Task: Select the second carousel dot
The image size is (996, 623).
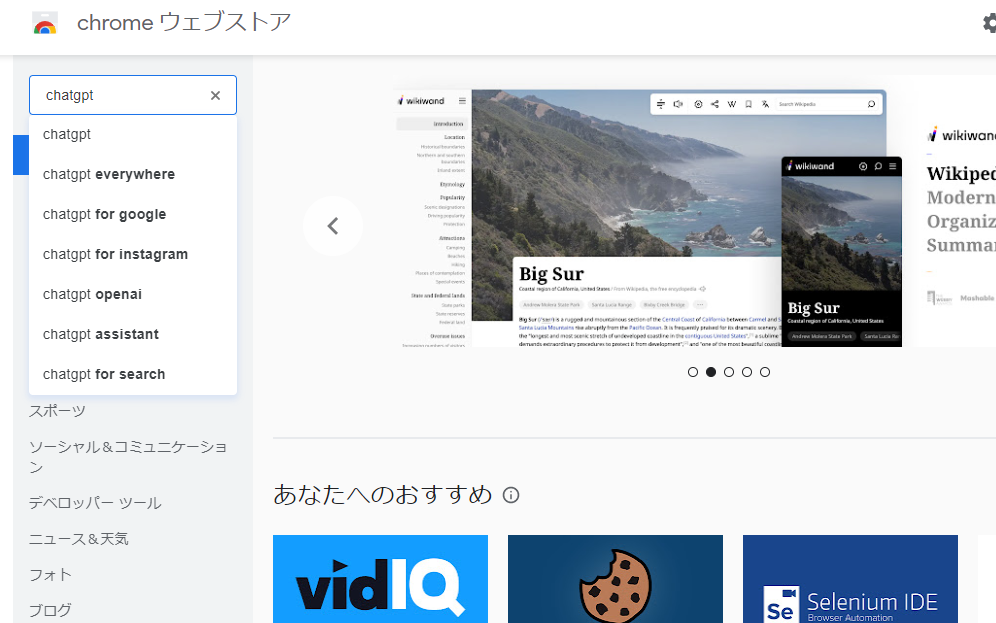Action: pyautogui.click(x=711, y=372)
